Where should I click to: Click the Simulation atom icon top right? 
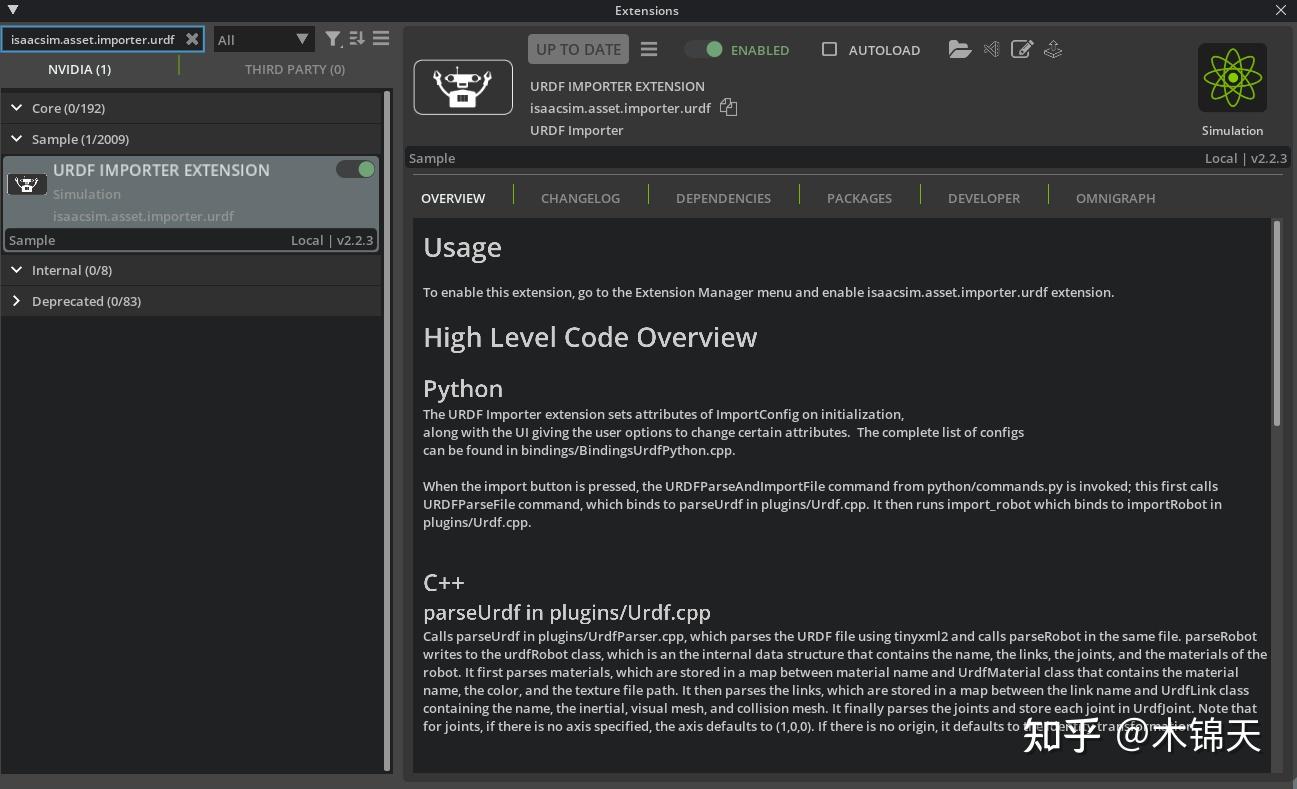[x=1232, y=77]
